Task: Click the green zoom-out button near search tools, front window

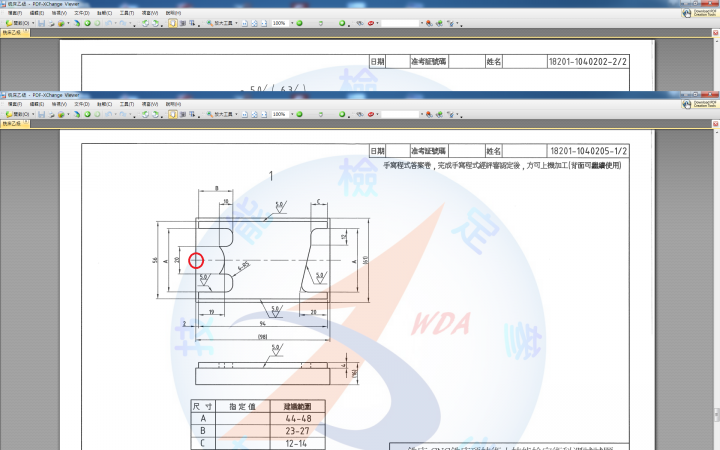Action: click(x=342, y=114)
